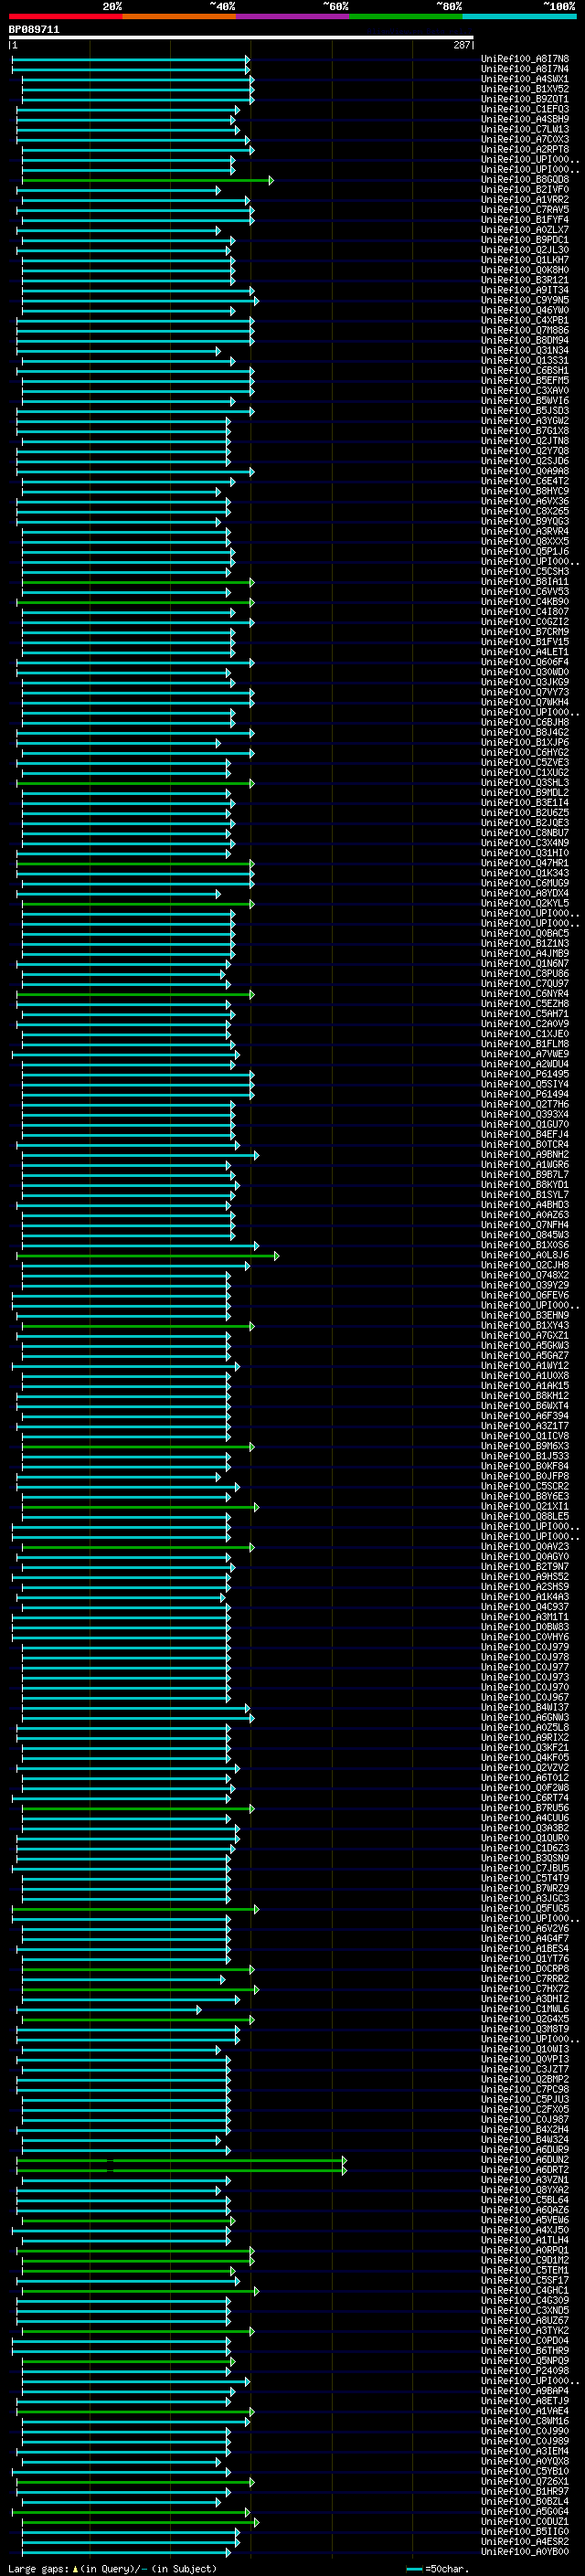The width and height of the screenshot is (585, 2576).
Task: Open hit UniRef100_B1XV52
Action: (525, 89)
